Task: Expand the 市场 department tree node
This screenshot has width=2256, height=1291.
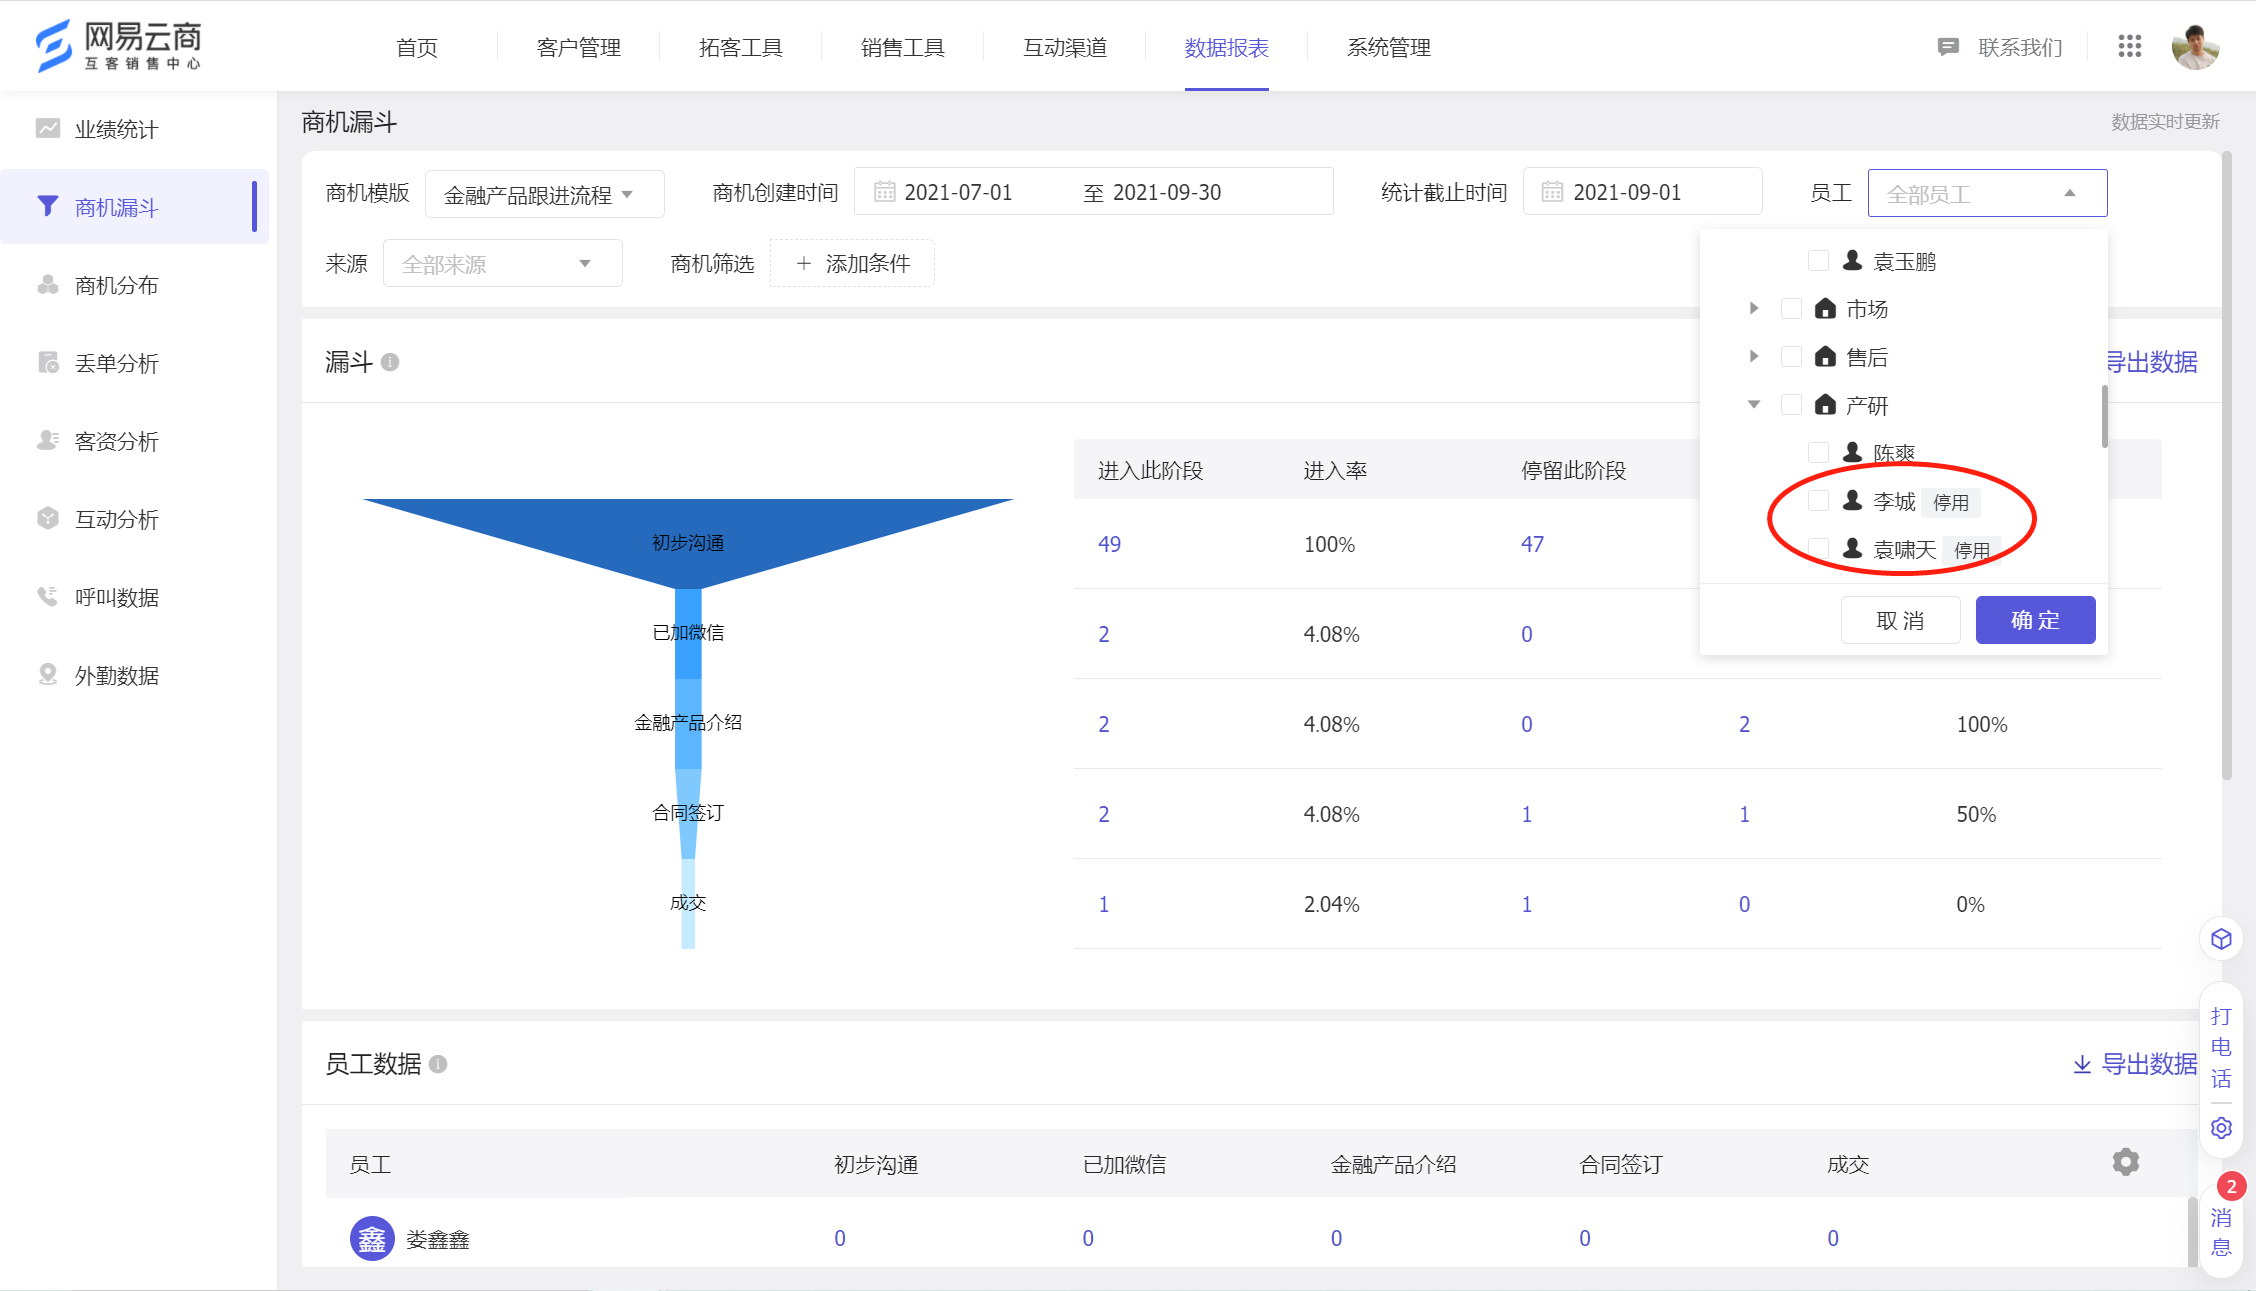Action: (x=1754, y=308)
